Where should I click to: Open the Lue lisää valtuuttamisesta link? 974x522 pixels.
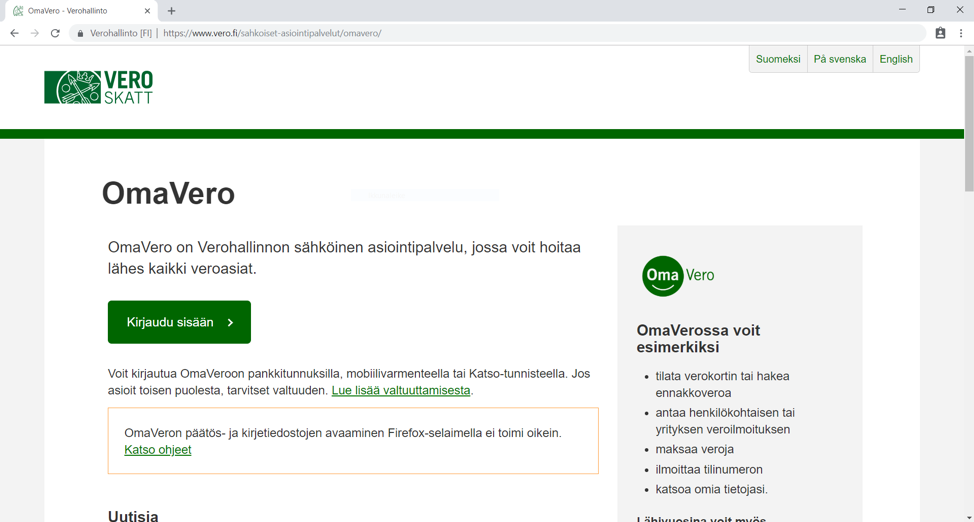401,390
